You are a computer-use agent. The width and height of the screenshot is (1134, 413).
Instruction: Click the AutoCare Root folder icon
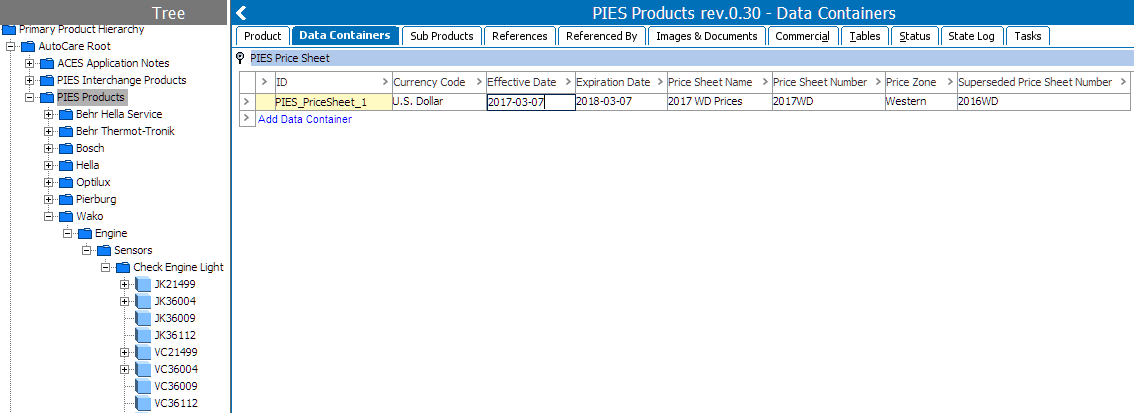pyautogui.click(x=28, y=46)
